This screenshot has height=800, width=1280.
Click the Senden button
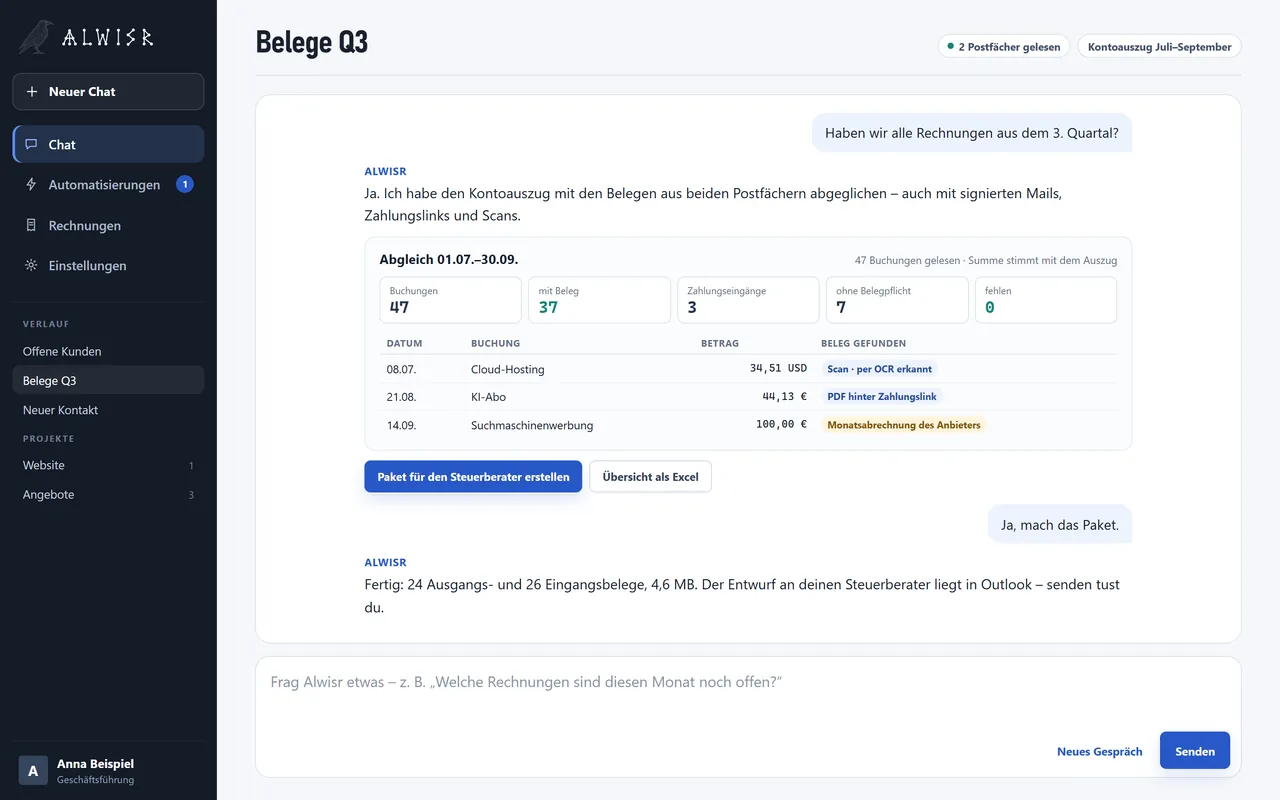click(1195, 751)
